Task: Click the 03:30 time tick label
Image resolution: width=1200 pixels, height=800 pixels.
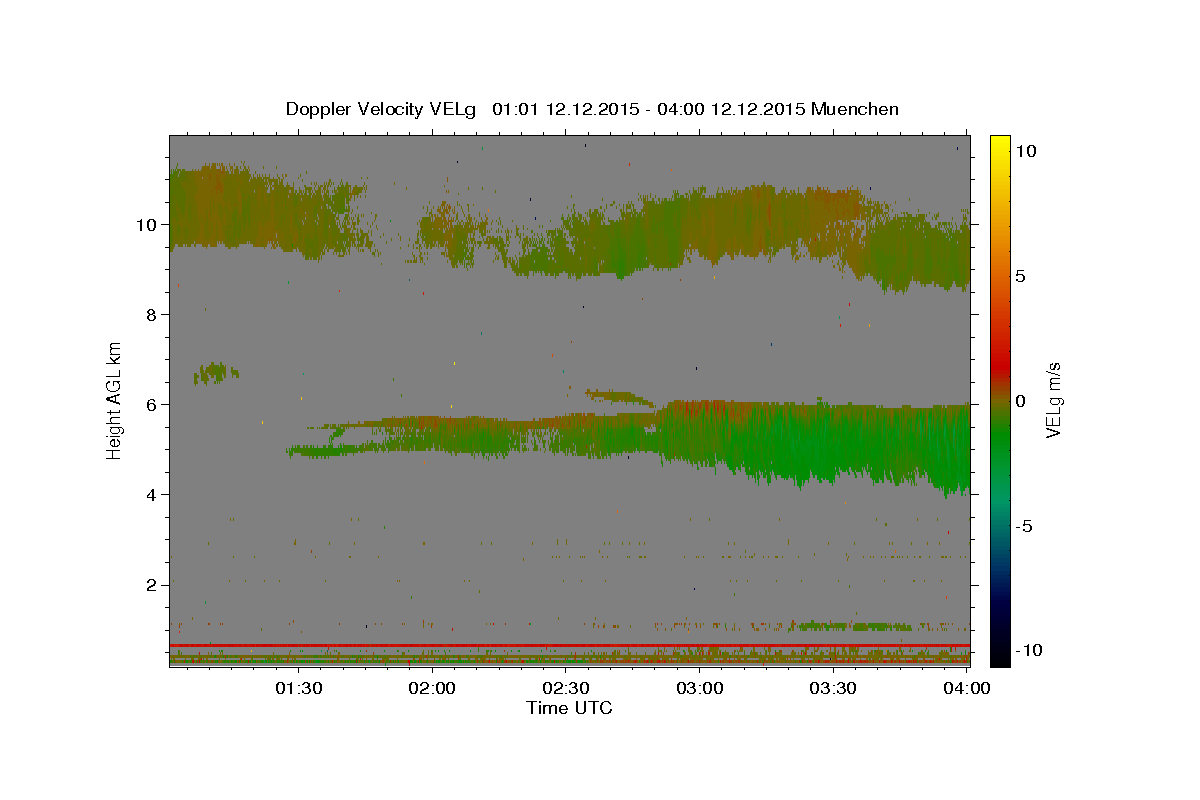Action: click(x=834, y=688)
